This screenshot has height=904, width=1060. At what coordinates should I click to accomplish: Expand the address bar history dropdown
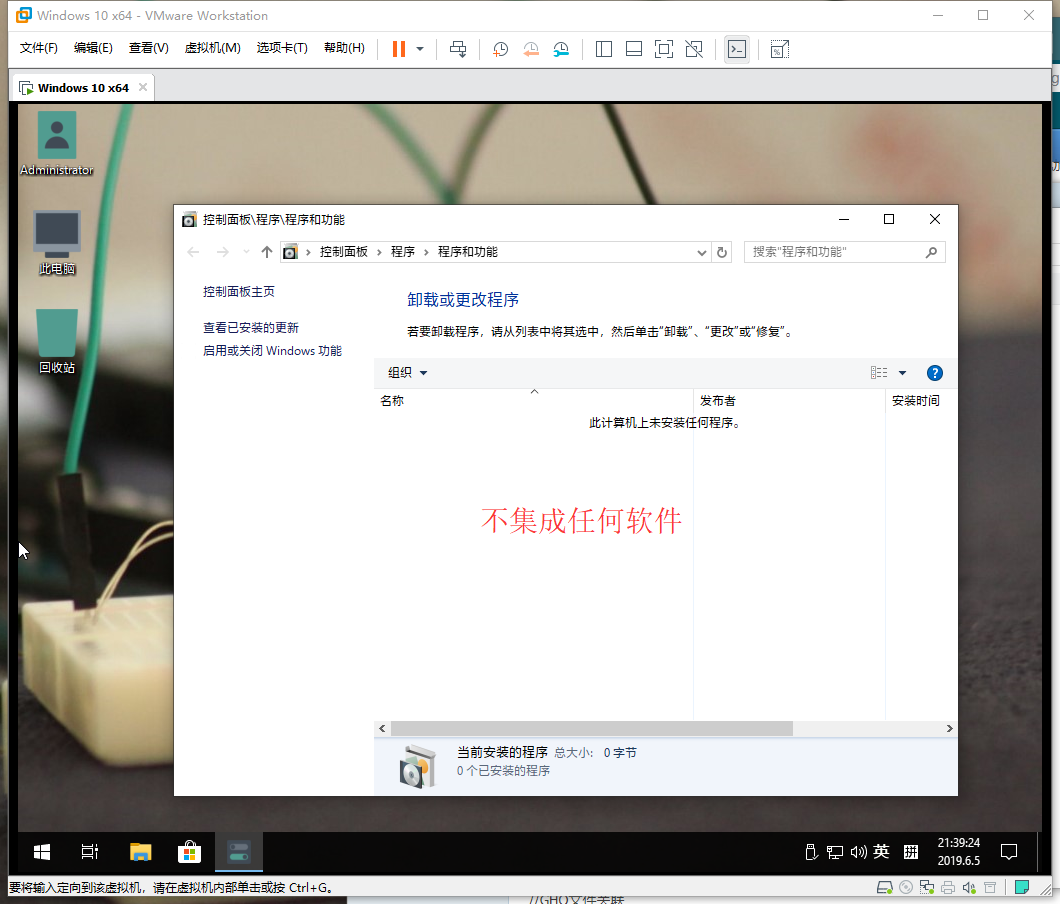(x=702, y=252)
